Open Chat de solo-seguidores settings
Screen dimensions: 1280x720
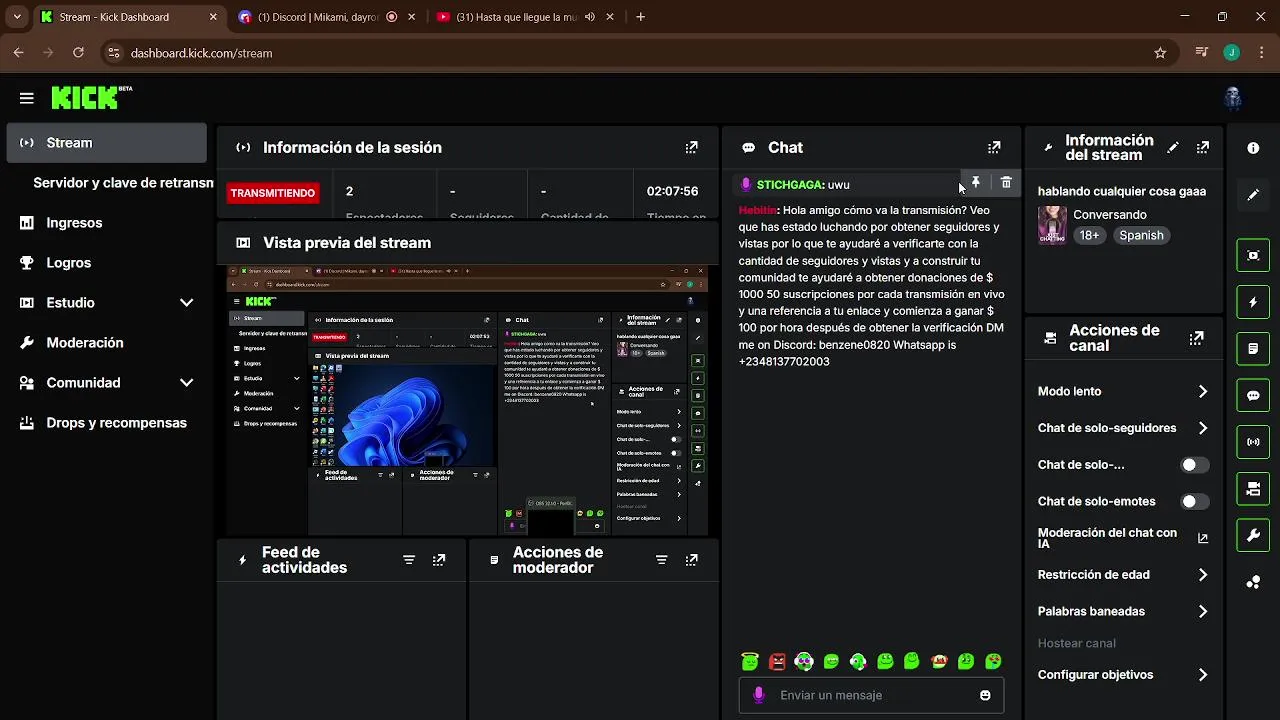1124,428
